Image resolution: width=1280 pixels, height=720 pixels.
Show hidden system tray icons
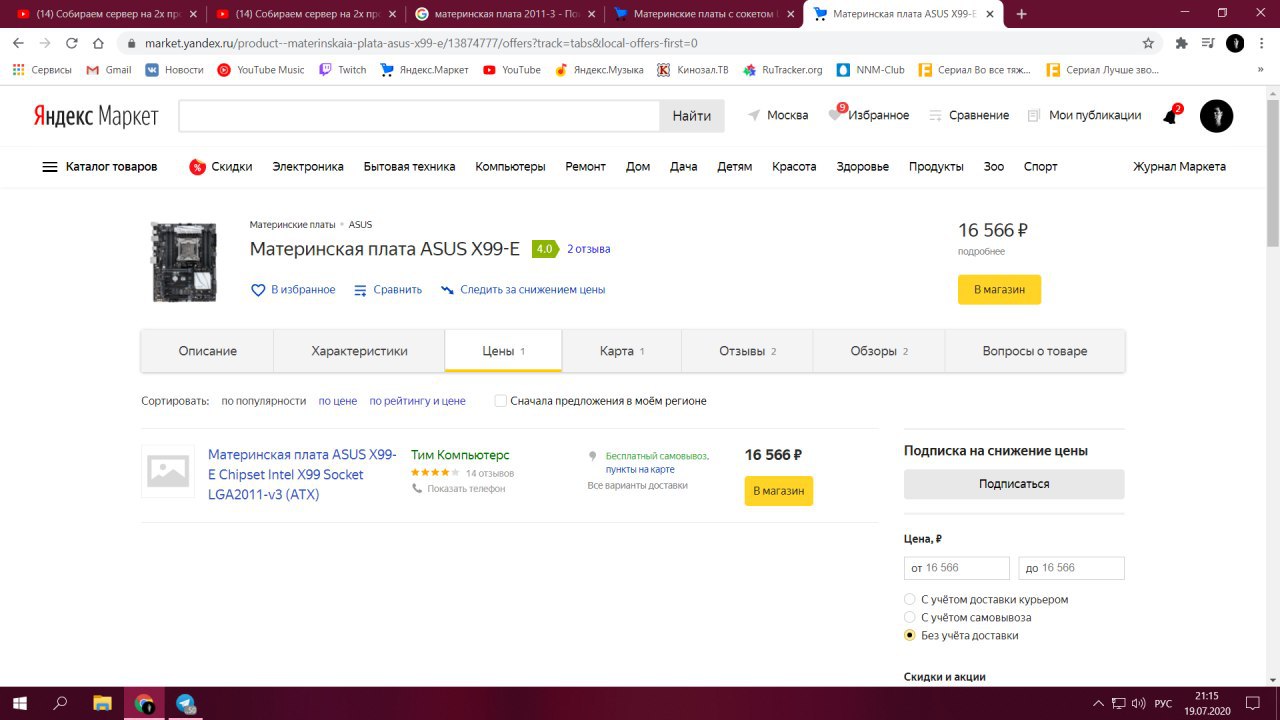[1098, 703]
